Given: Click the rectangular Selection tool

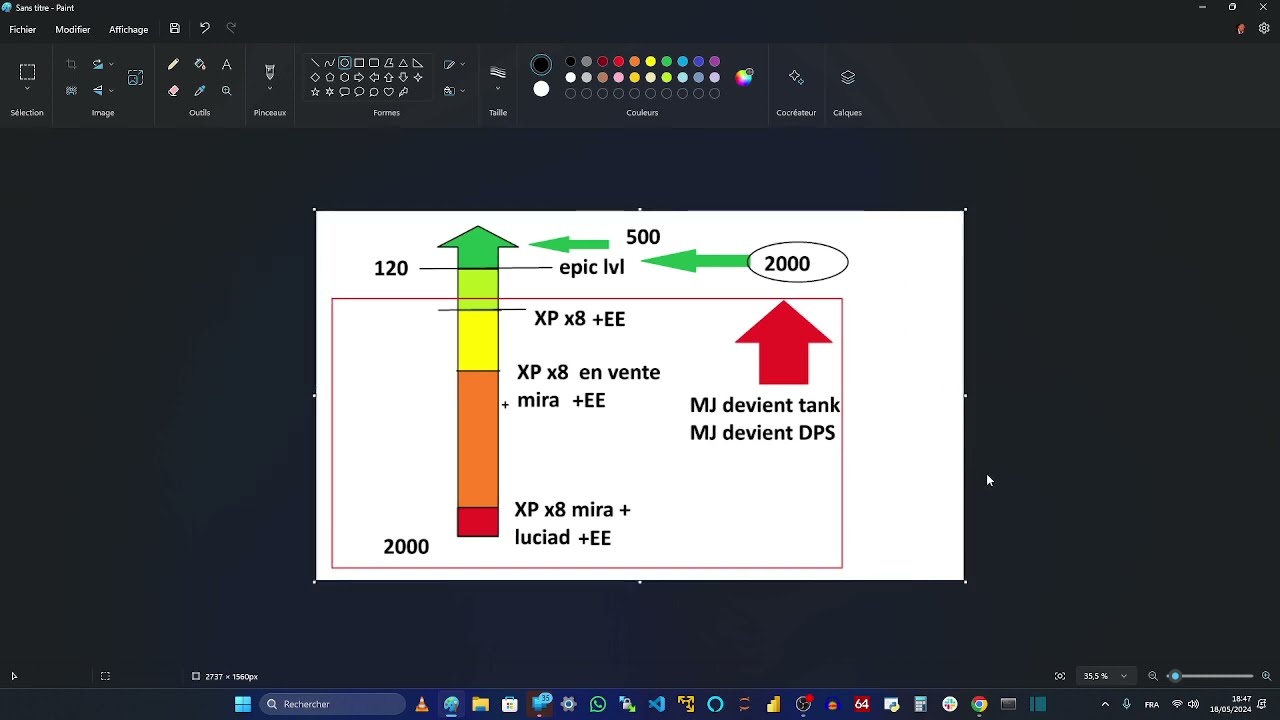Looking at the screenshot, I should click(x=27, y=72).
